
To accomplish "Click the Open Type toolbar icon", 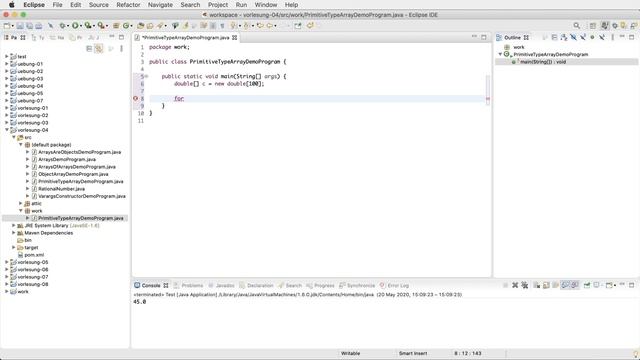I will point(140,26).
